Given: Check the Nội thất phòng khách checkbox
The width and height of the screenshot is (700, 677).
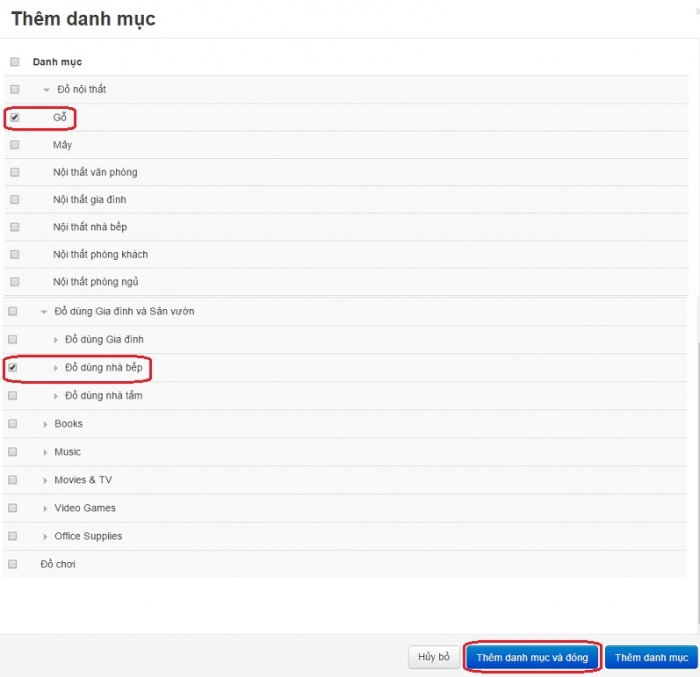Looking at the screenshot, I should point(15,254).
